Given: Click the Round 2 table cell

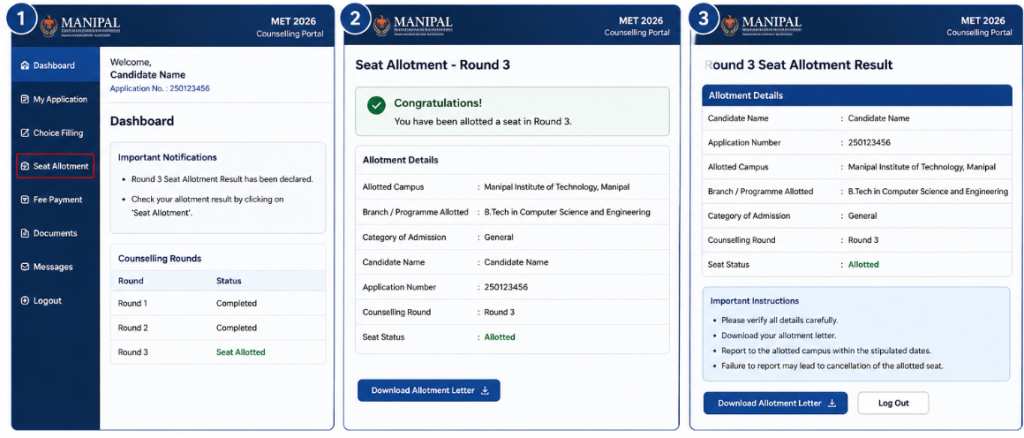Looking at the screenshot, I should (x=133, y=328).
